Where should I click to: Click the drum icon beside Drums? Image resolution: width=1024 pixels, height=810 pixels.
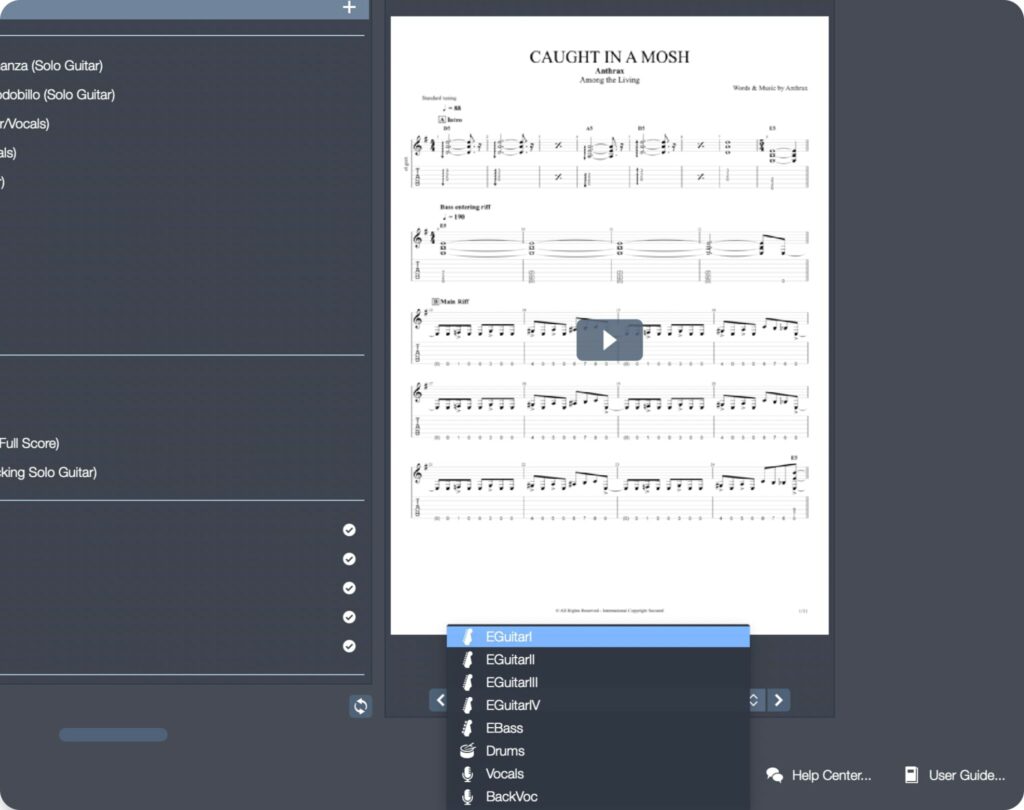[x=468, y=751]
